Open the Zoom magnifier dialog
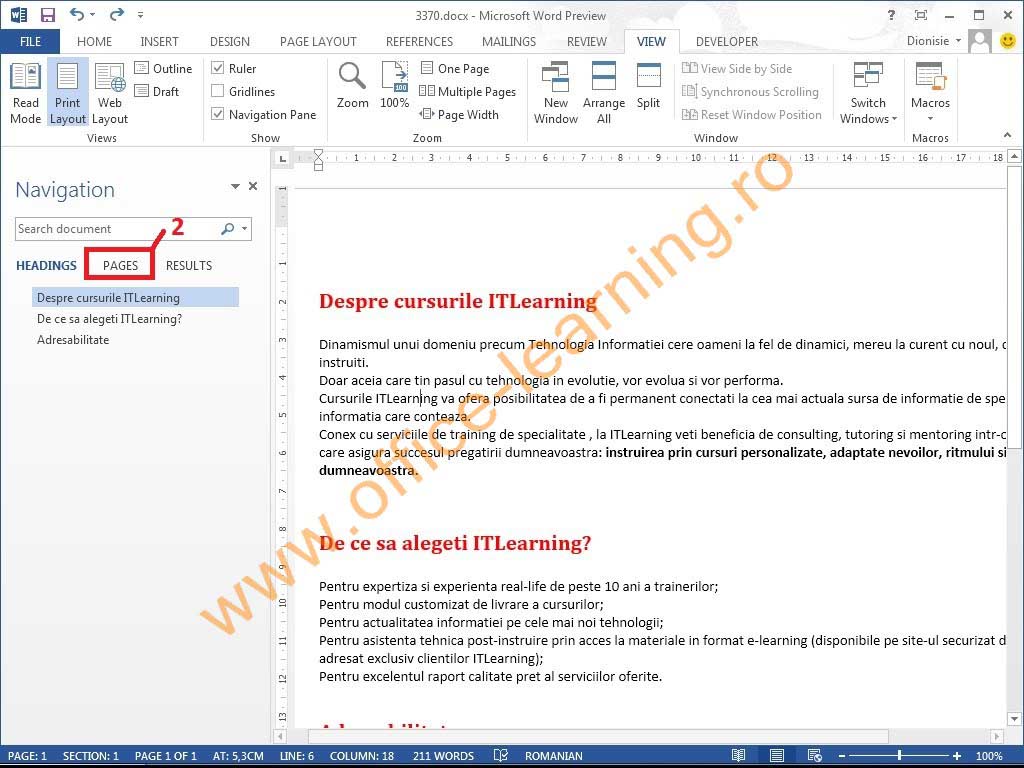Image resolution: width=1024 pixels, height=768 pixels. pos(353,86)
